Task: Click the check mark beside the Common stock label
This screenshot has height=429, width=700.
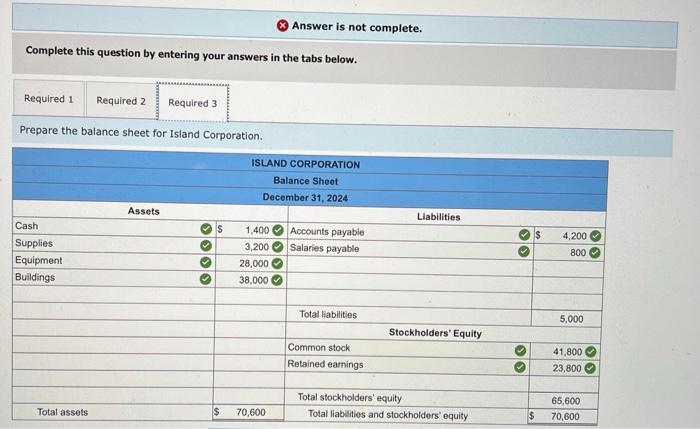Action: (520, 350)
